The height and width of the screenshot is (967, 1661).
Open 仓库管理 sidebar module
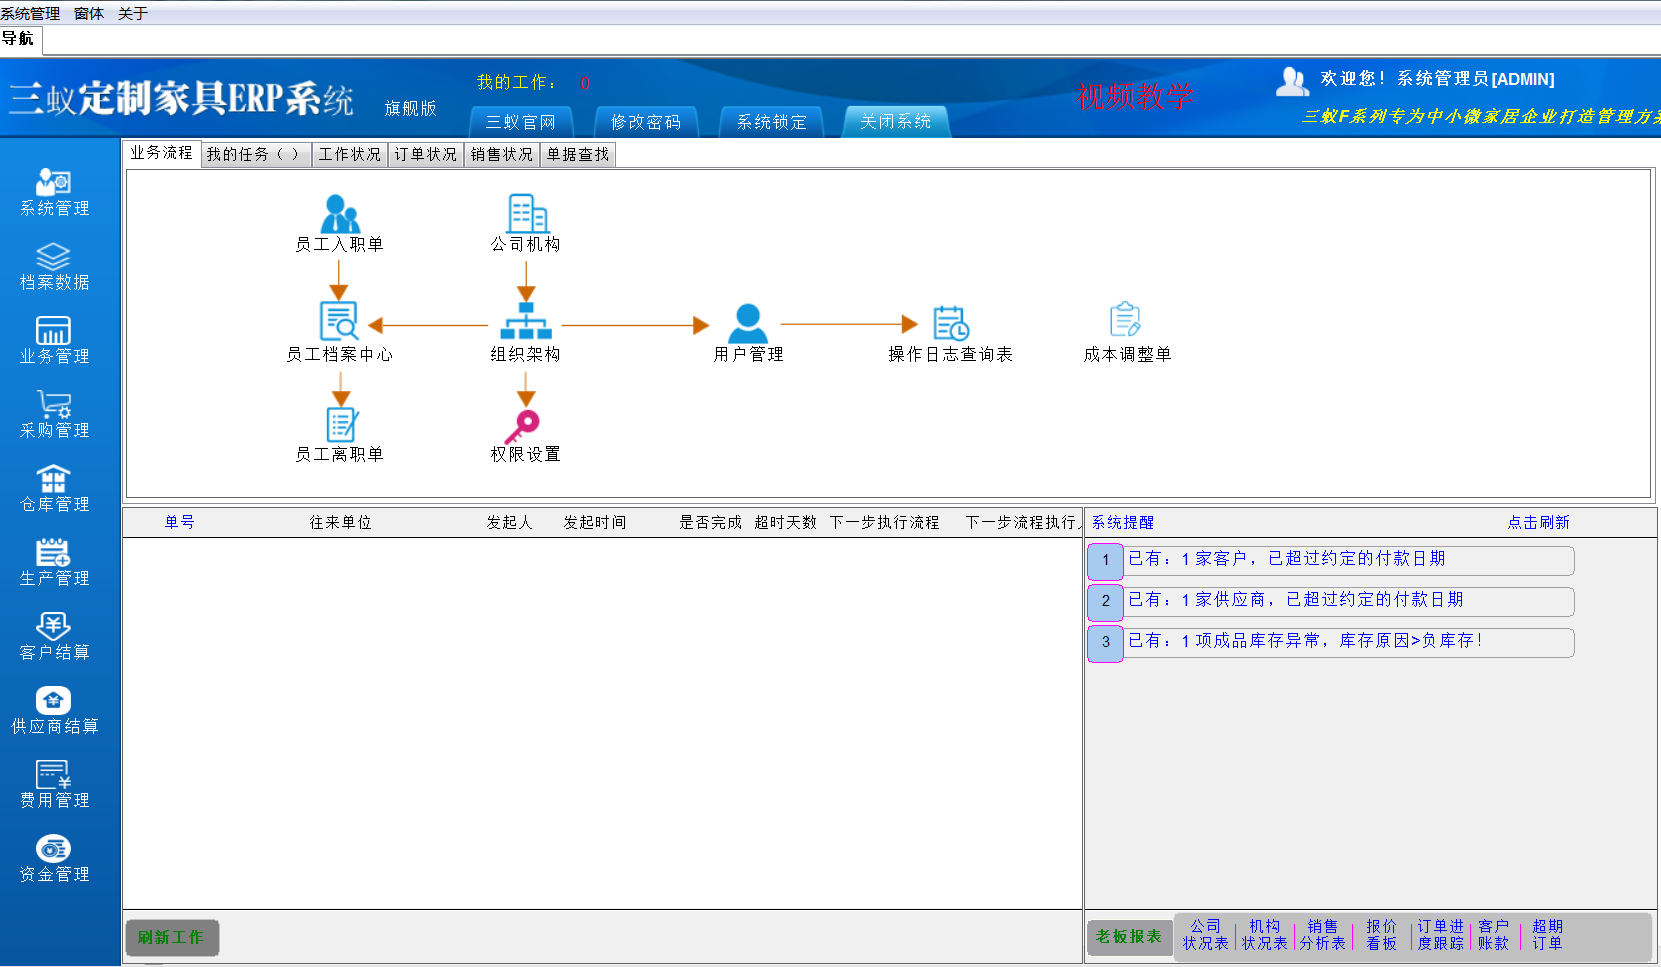click(54, 488)
